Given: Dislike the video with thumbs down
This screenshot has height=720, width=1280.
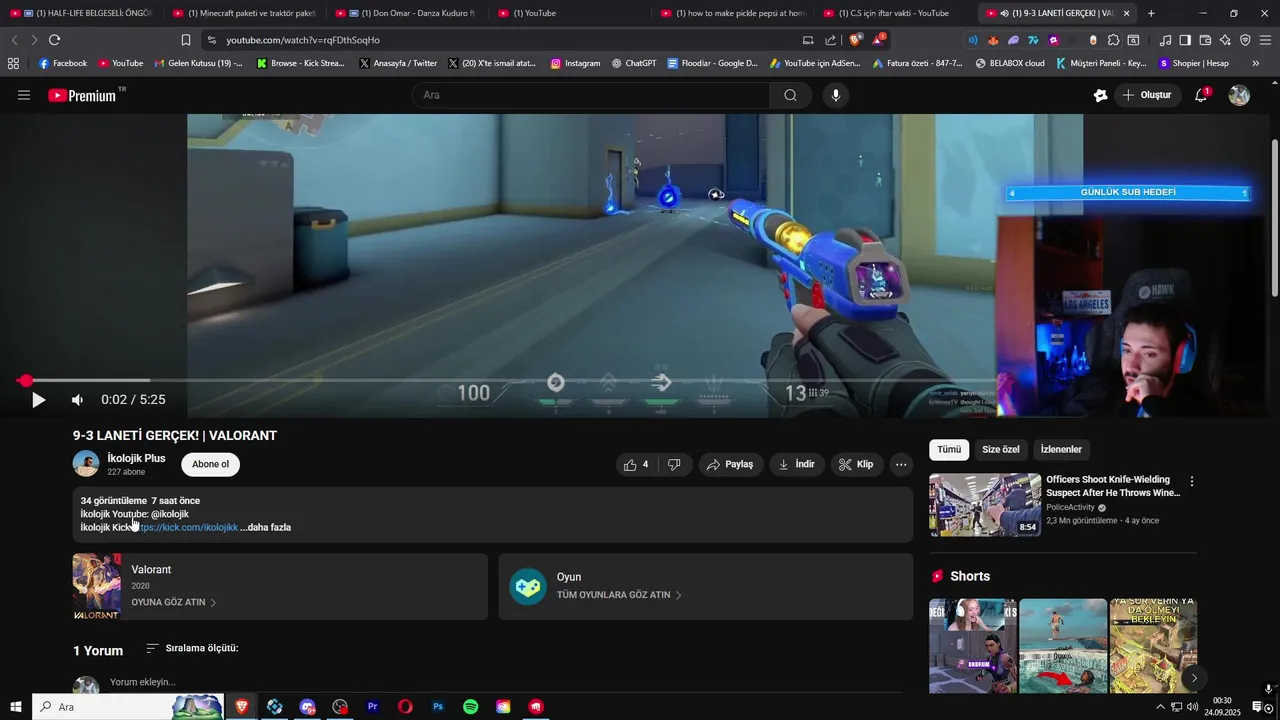Looking at the screenshot, I should (675, 464).
